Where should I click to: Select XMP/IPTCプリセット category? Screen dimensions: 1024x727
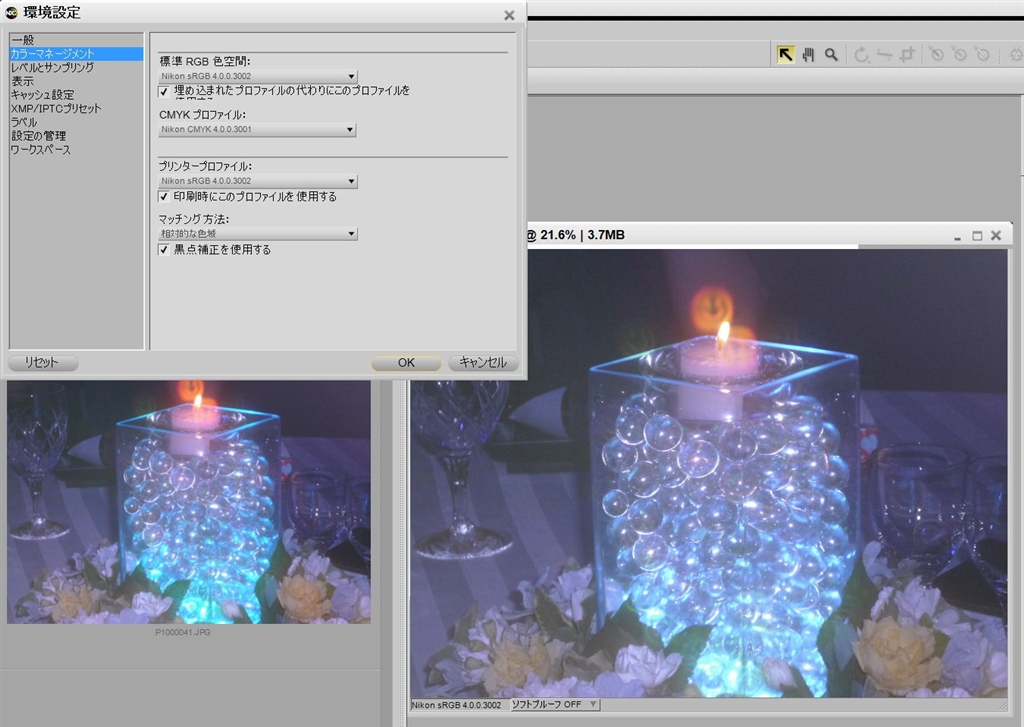[76, 108]
